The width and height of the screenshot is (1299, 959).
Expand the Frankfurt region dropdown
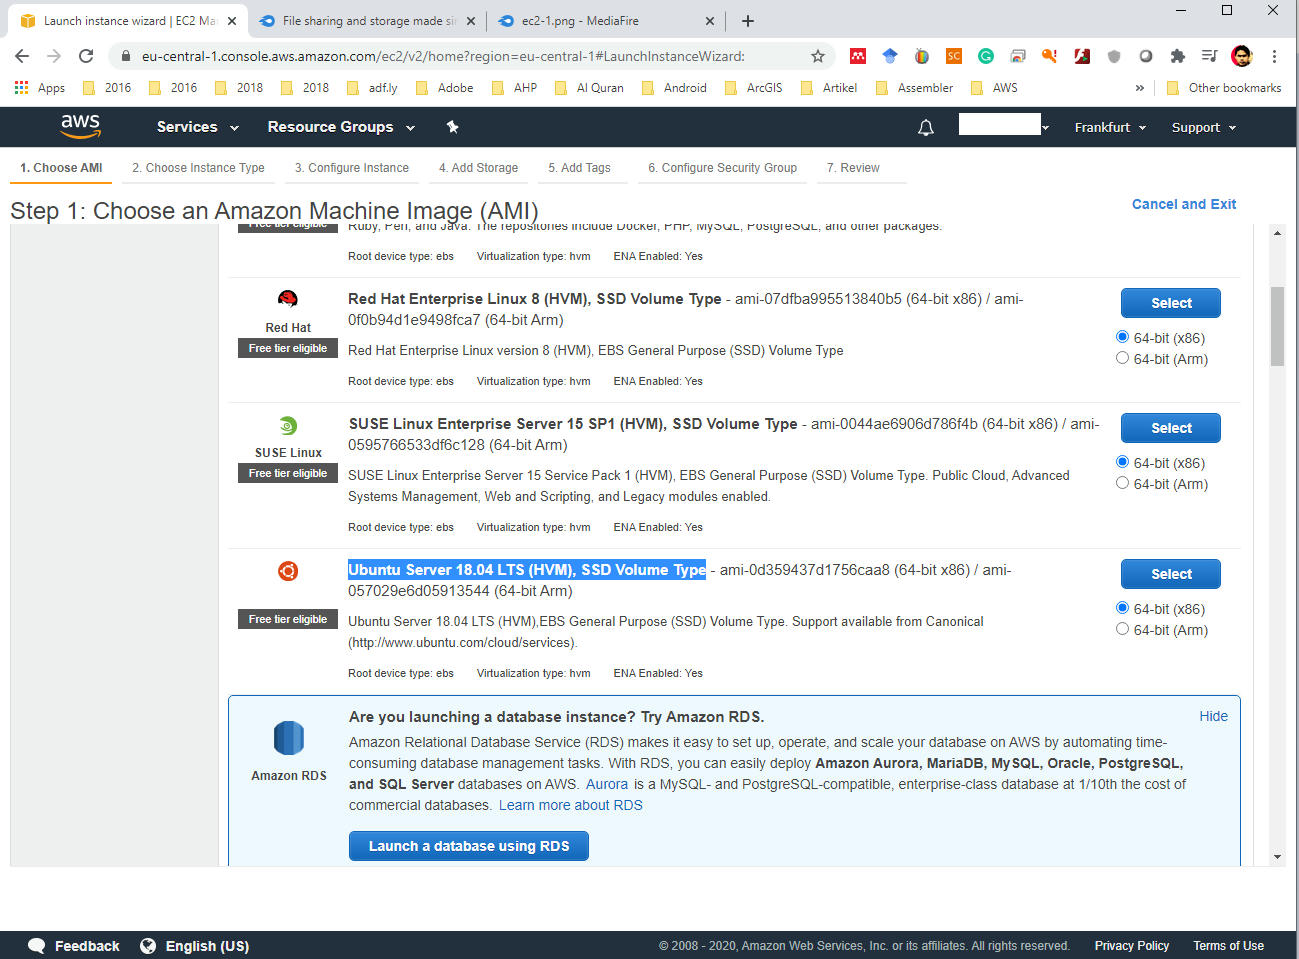[x=1109, y=128]
